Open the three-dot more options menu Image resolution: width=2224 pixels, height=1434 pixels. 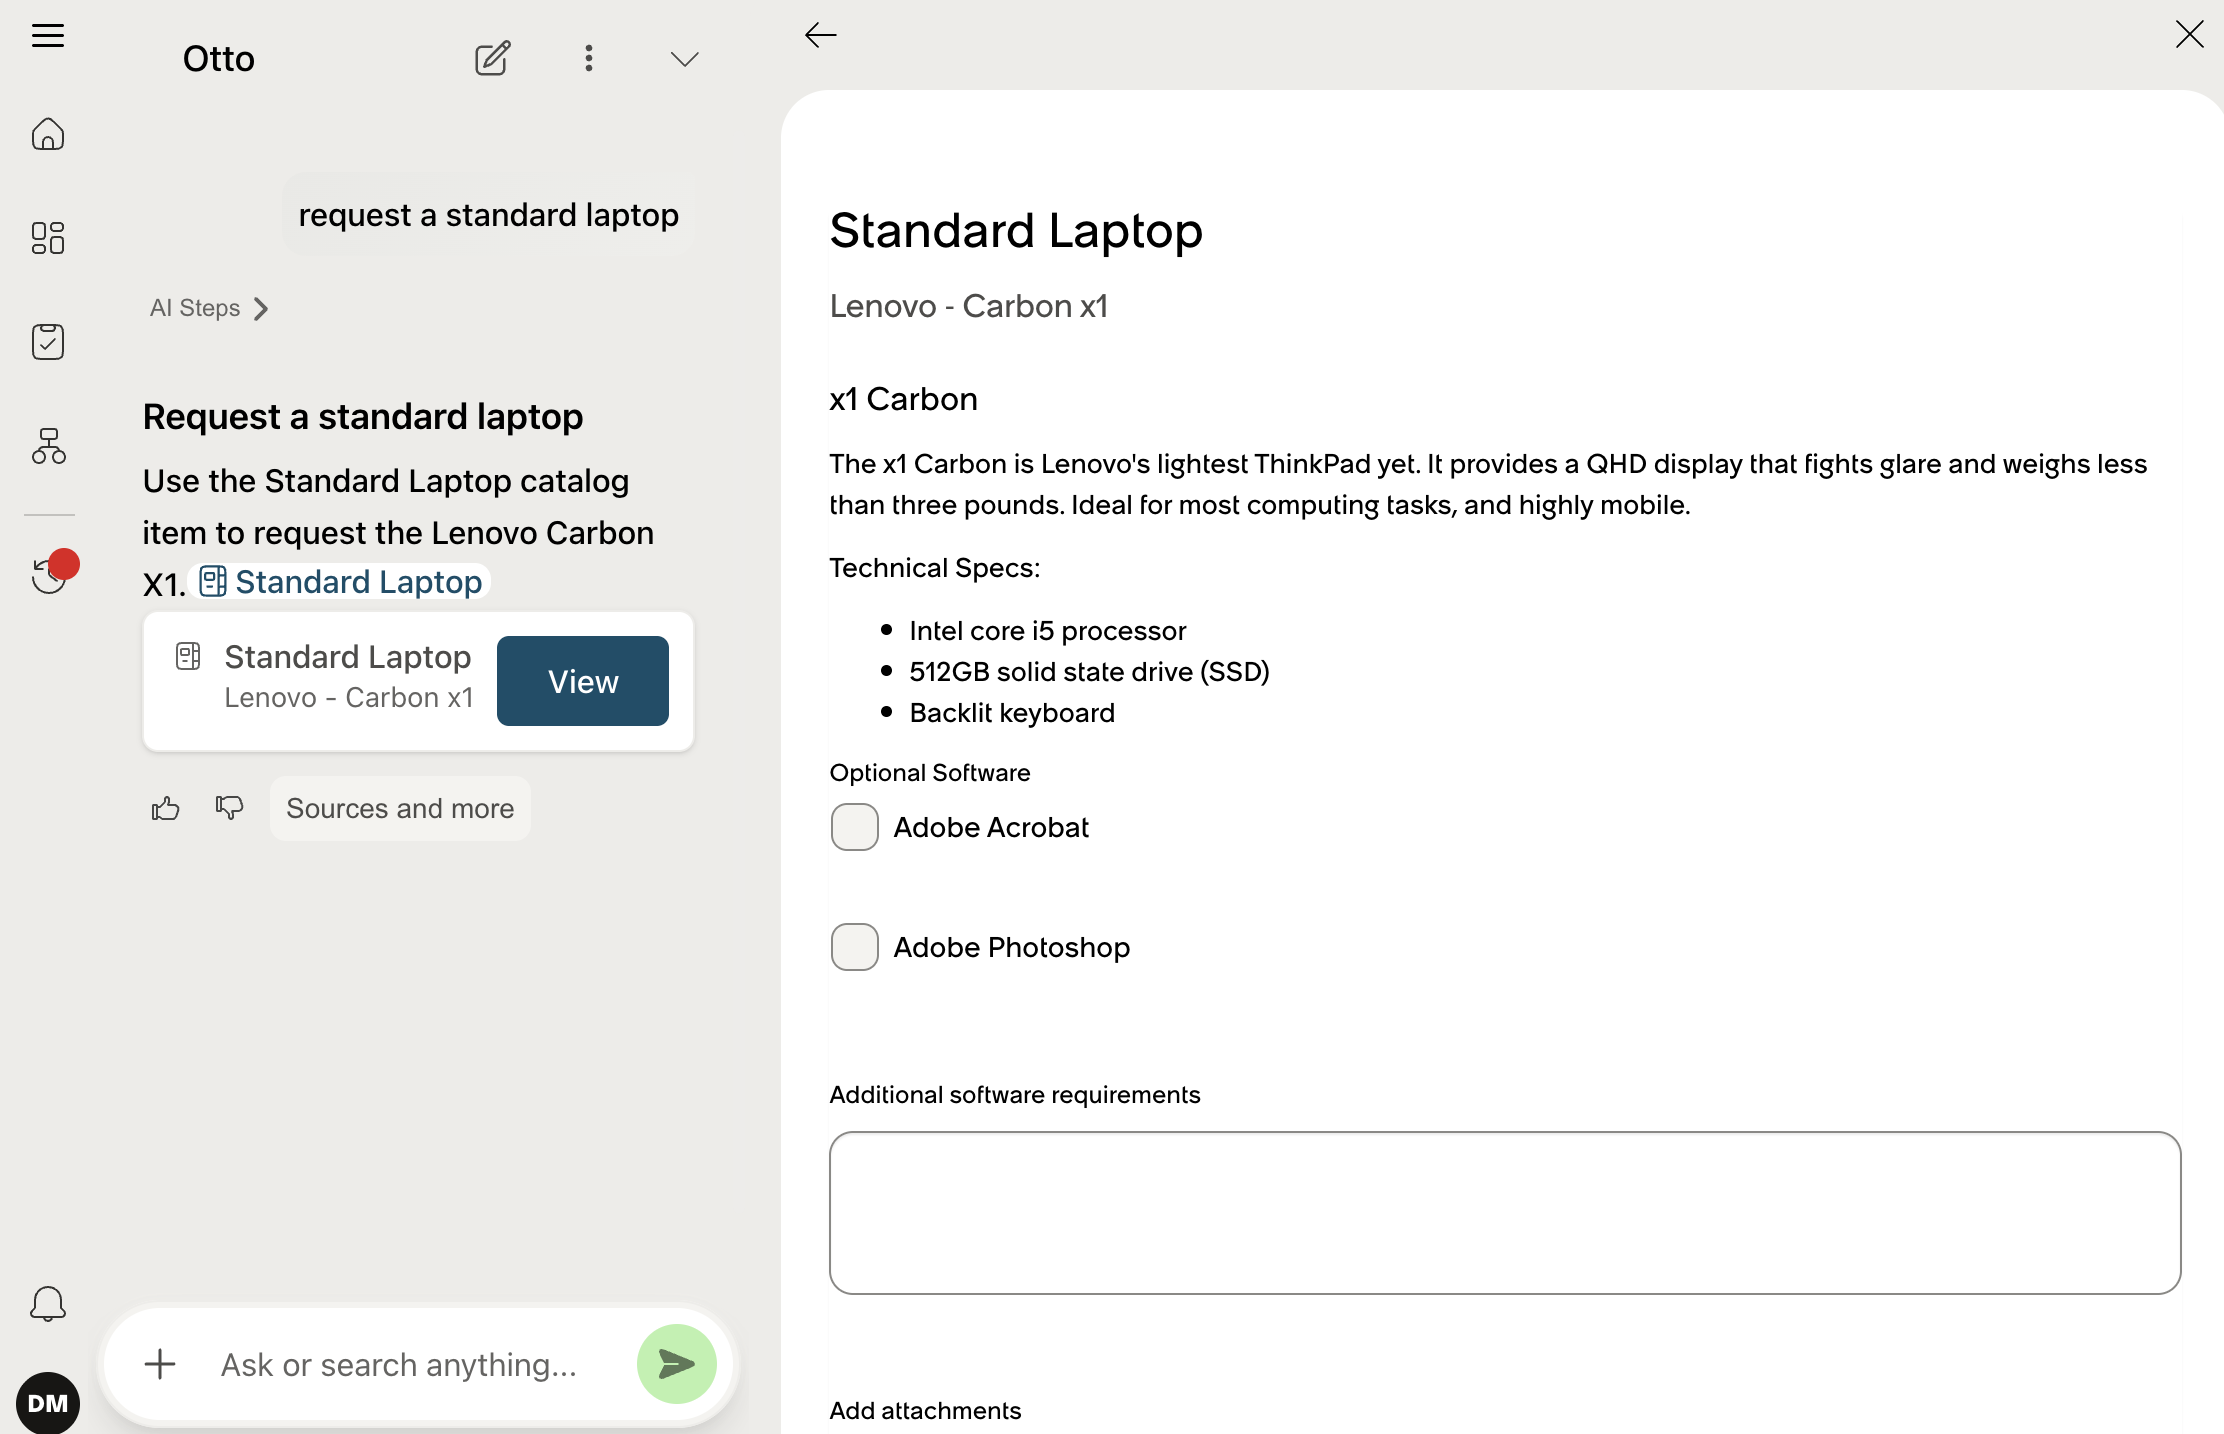click(589, 59)
